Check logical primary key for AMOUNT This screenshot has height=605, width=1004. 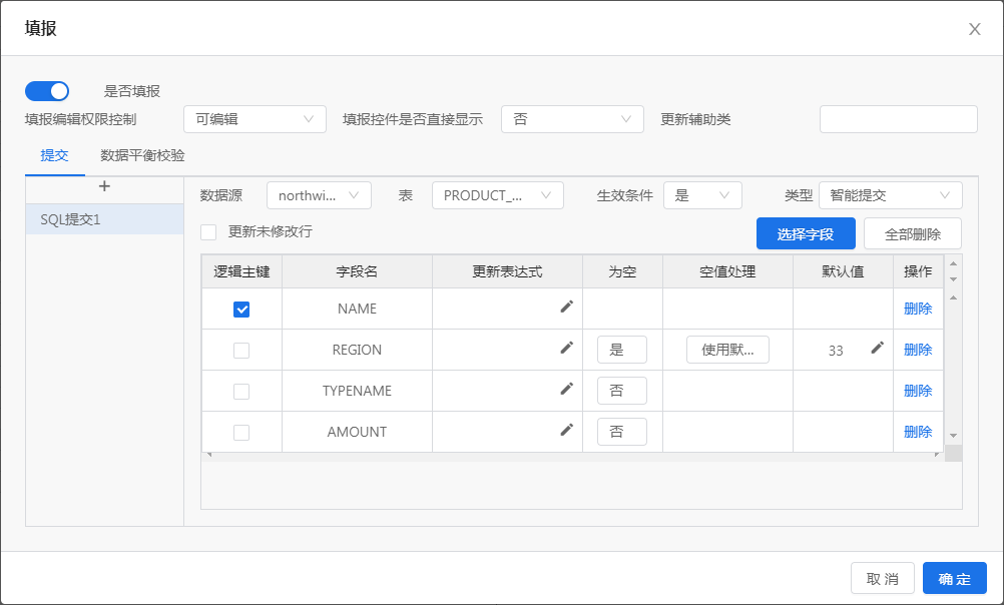point(241,432)
